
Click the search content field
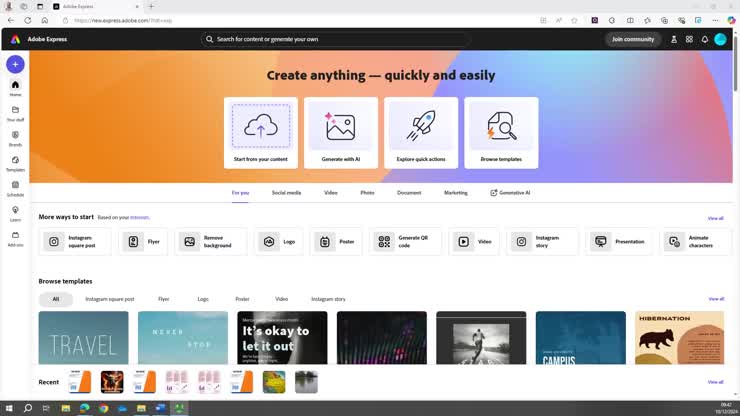click(335, 39)
